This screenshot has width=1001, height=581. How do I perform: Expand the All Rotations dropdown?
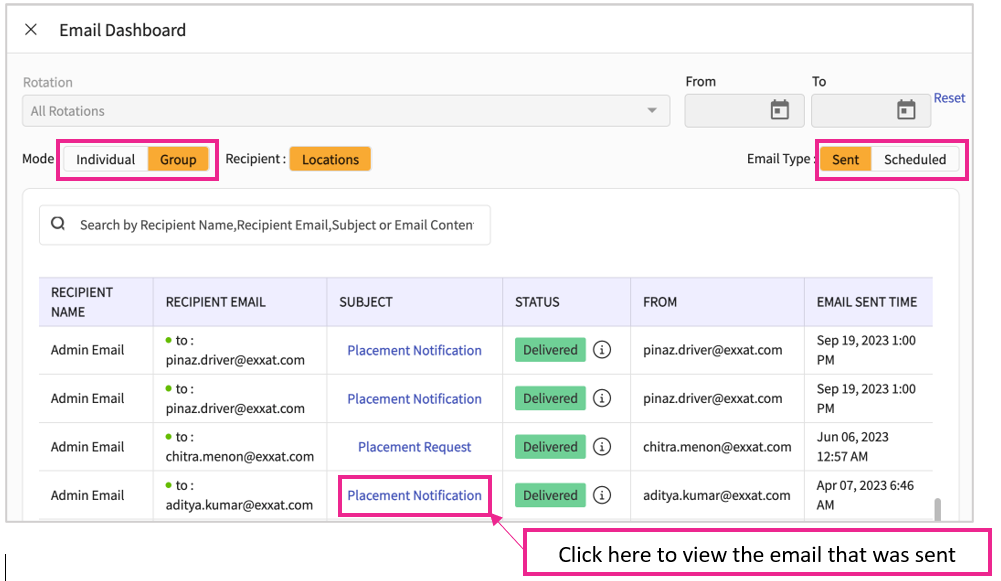pos(652,111)
